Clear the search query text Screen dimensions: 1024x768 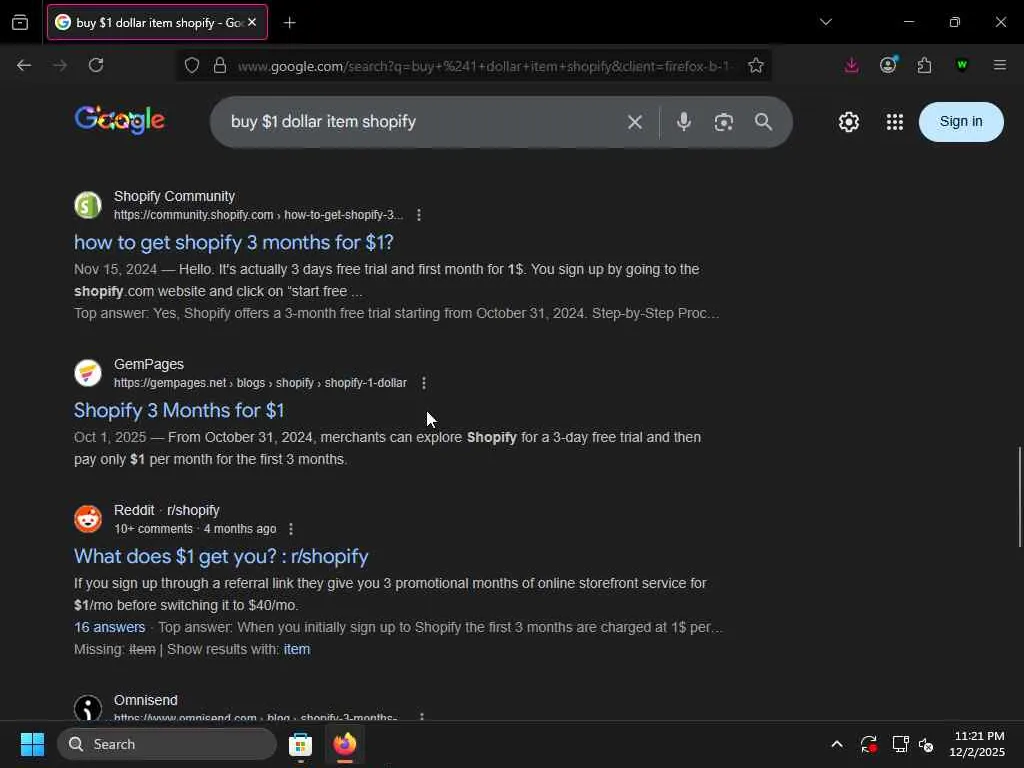point(634,122)
